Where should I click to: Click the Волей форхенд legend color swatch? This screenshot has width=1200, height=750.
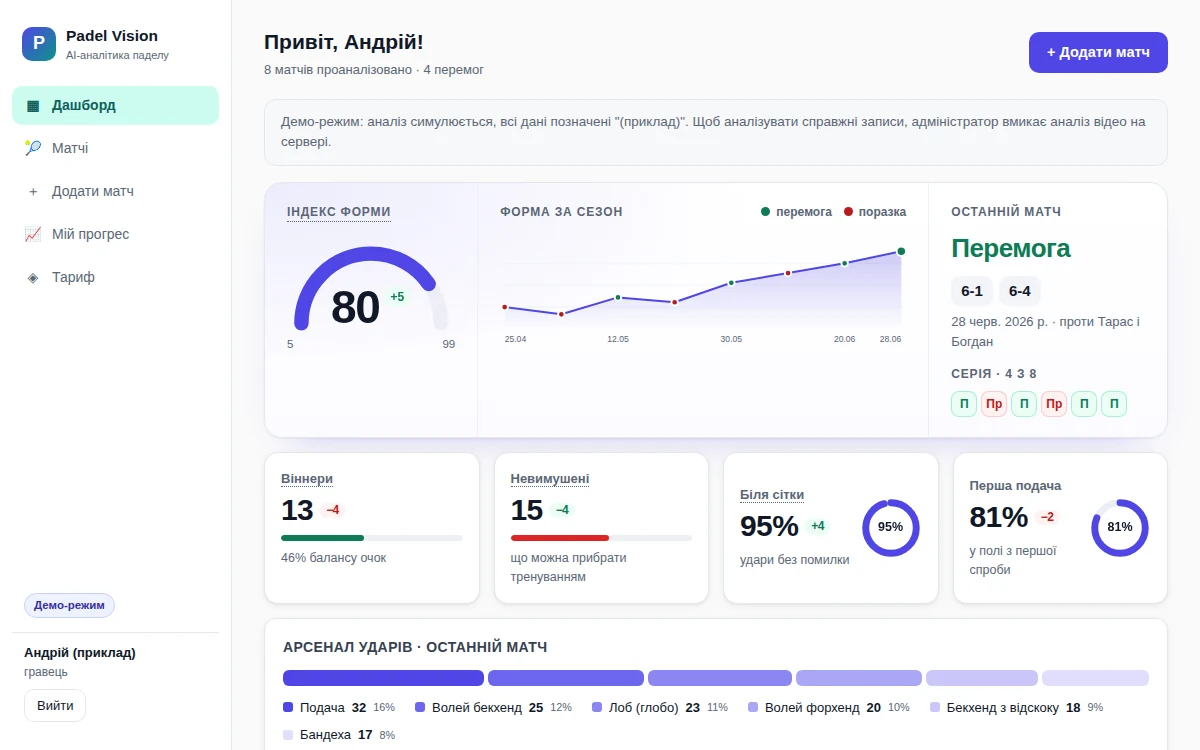[x=753, y=707]
